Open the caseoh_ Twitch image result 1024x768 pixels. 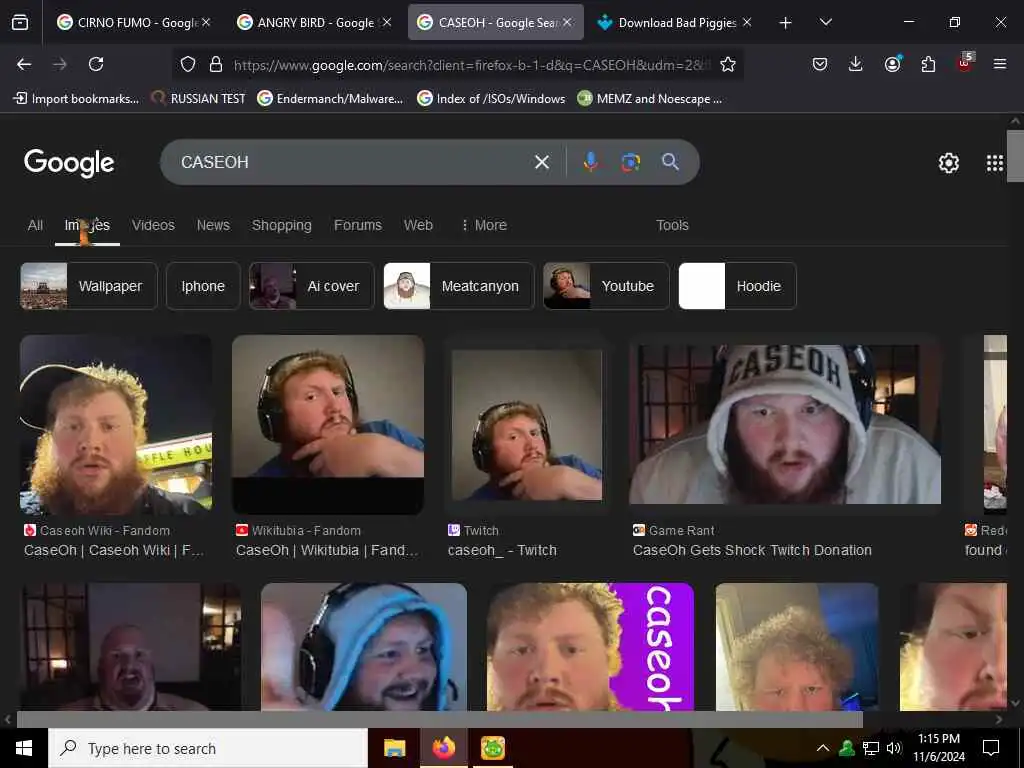tap(526, 424)
